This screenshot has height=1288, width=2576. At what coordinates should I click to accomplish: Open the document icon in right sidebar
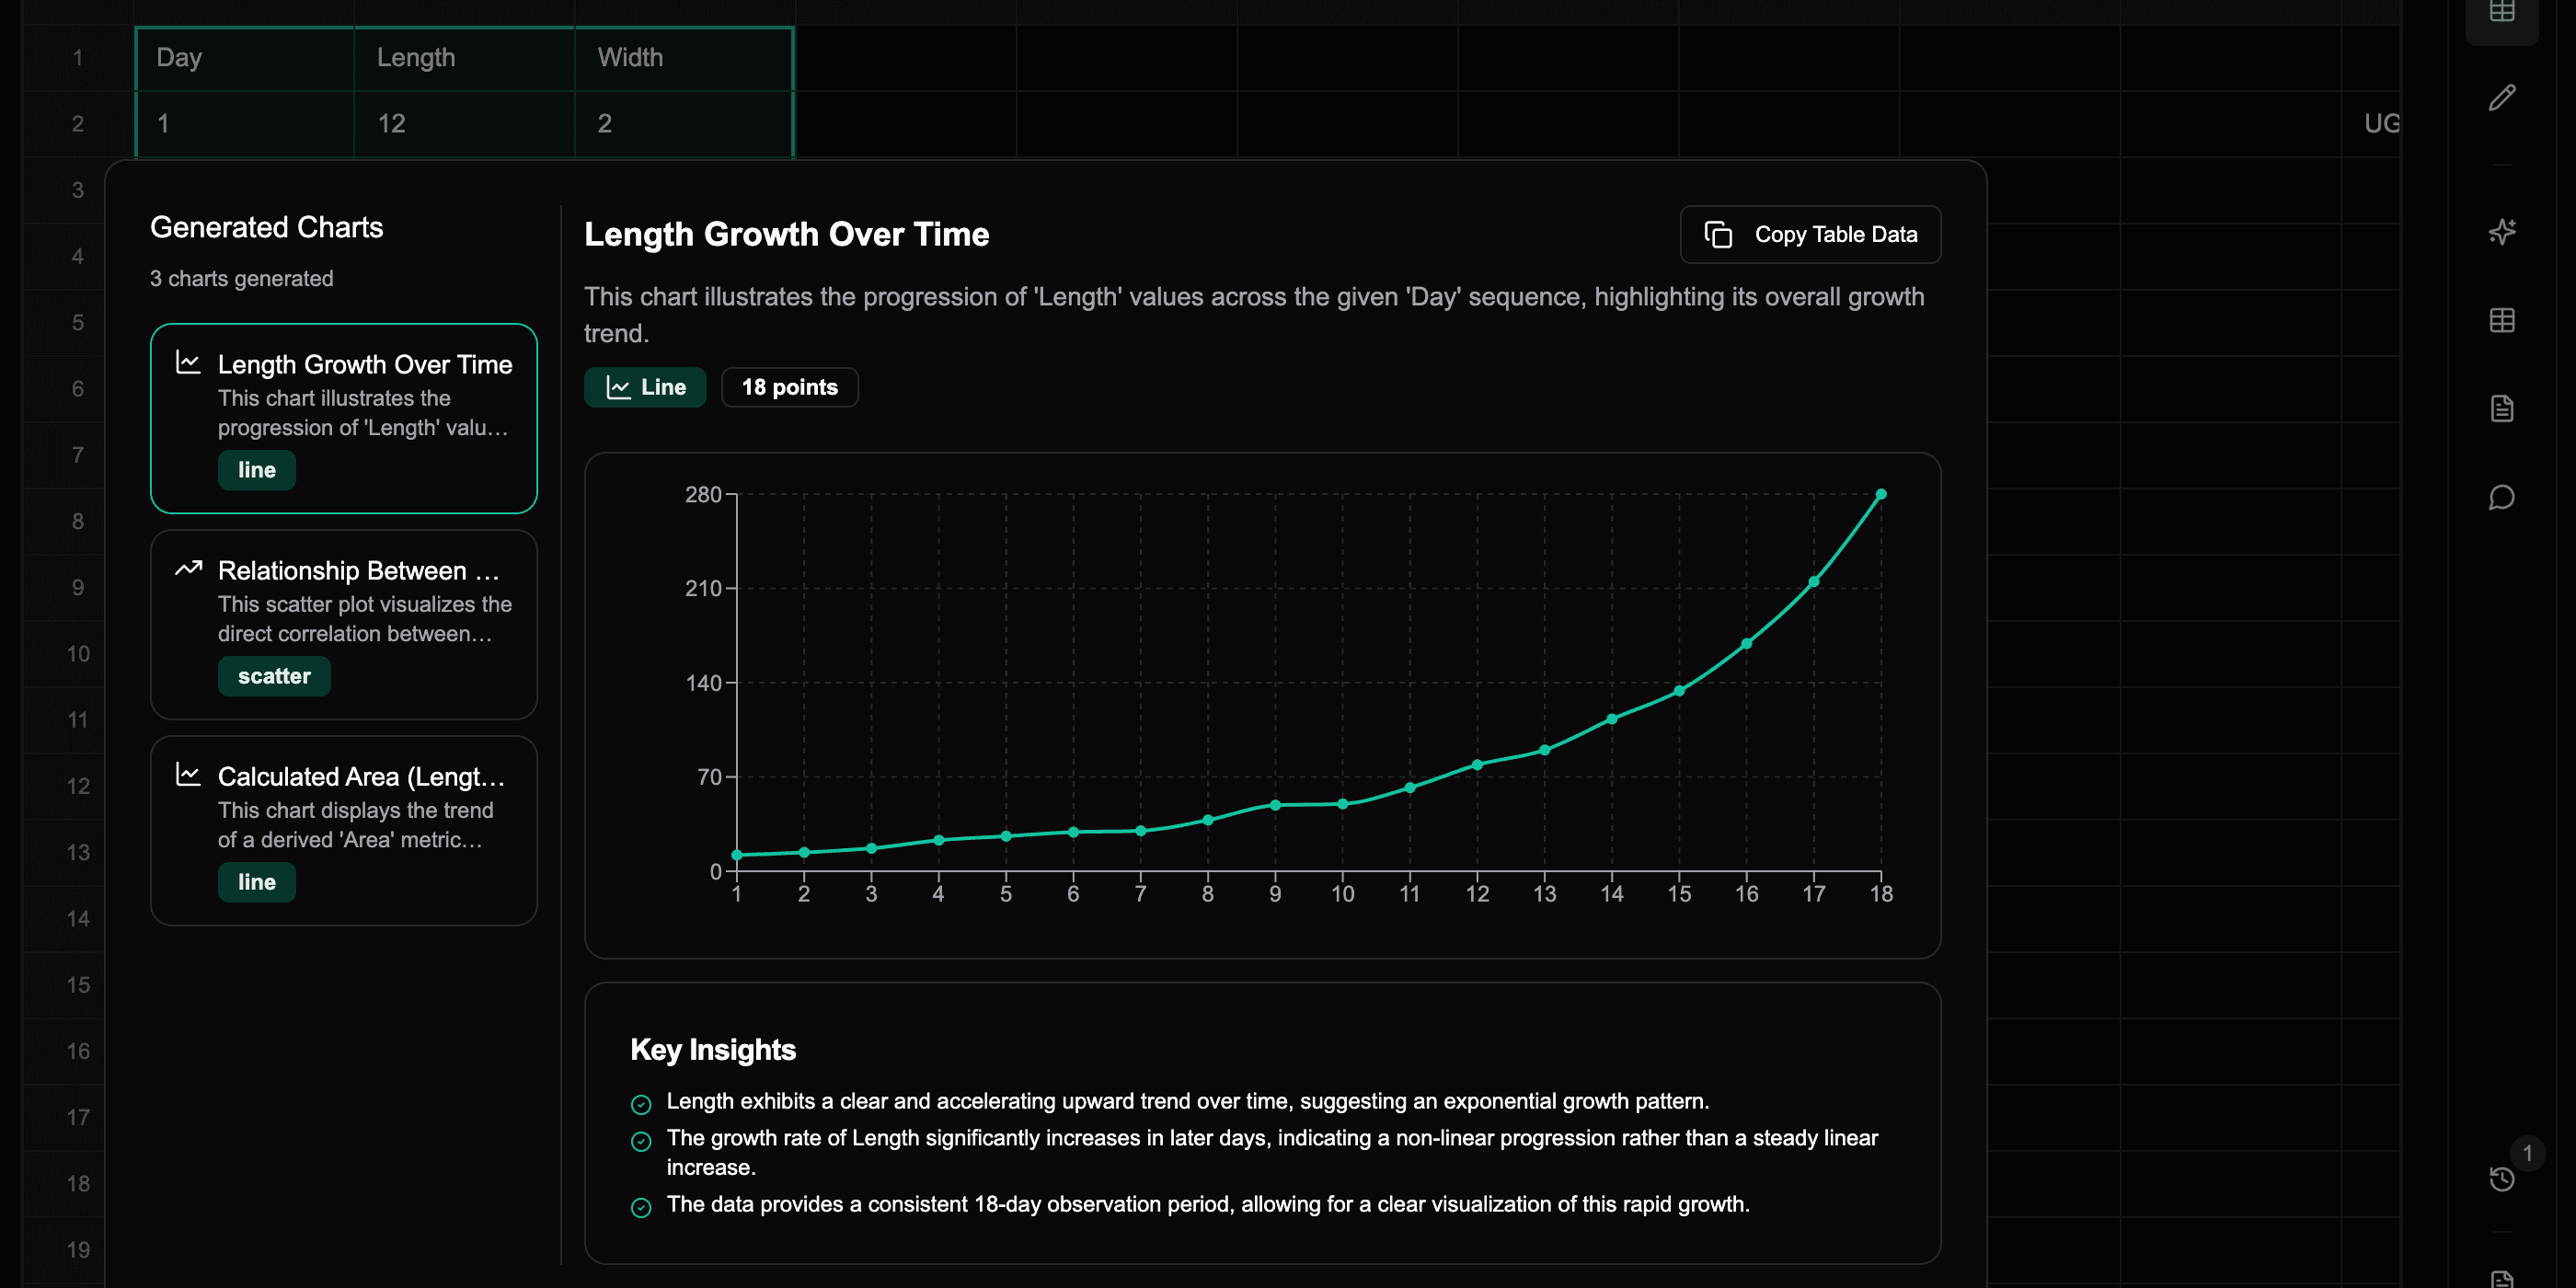tap(2501, 409)
